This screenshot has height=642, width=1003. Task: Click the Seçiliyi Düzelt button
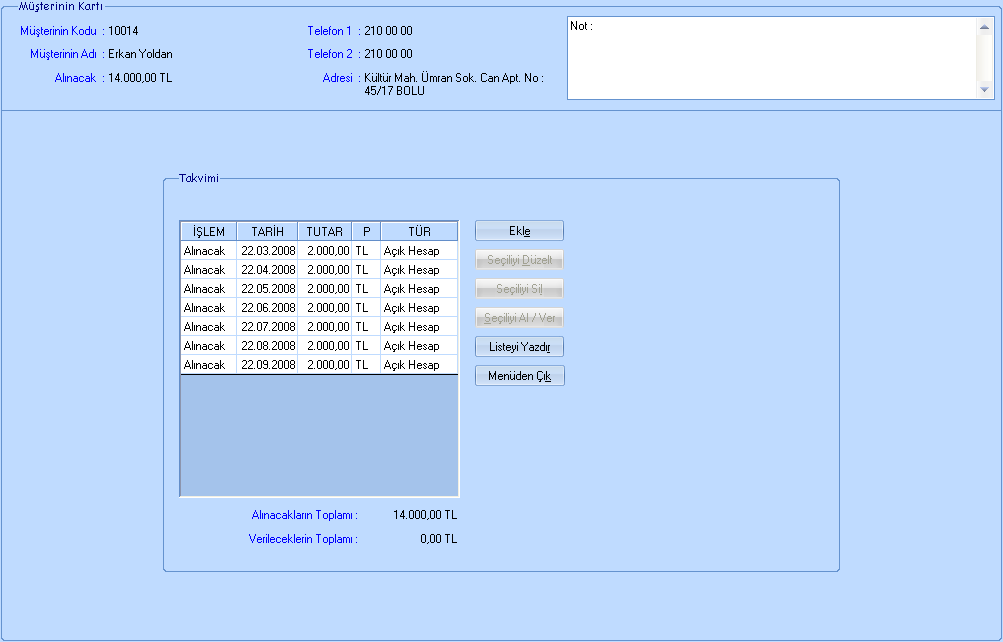coord(519,260)
